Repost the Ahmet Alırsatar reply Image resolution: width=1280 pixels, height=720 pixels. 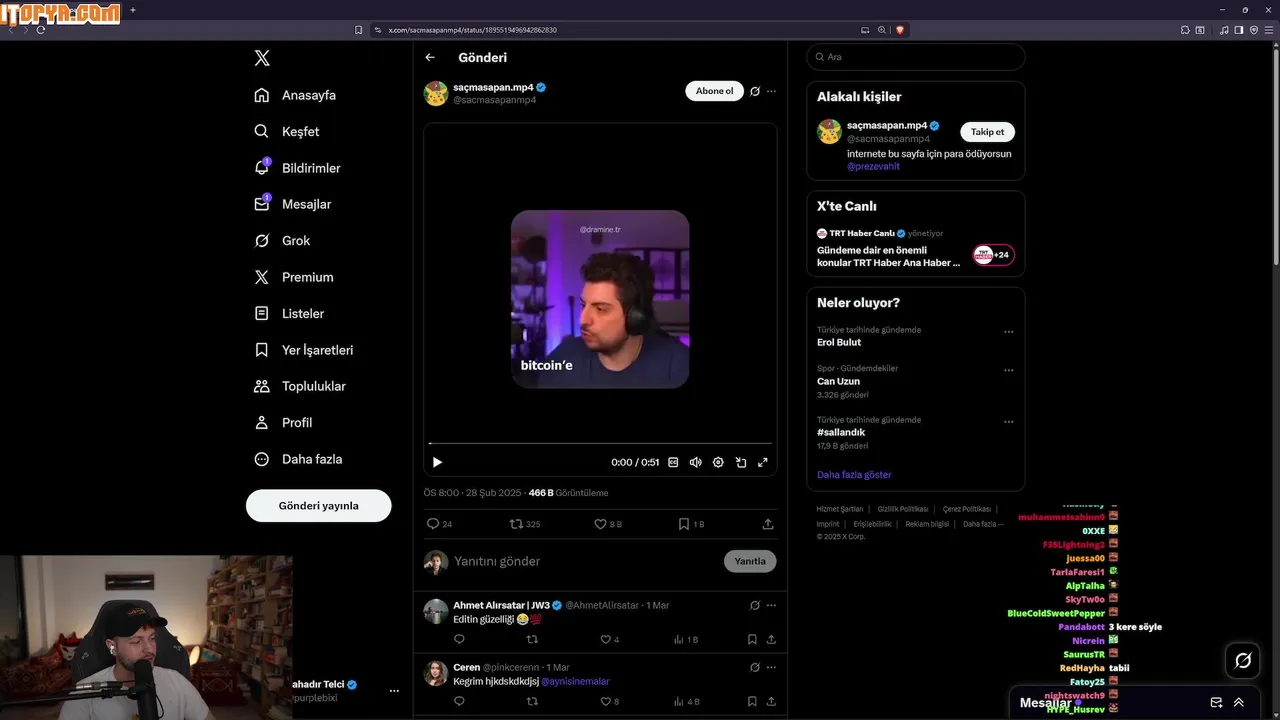[x=532, y=639]
